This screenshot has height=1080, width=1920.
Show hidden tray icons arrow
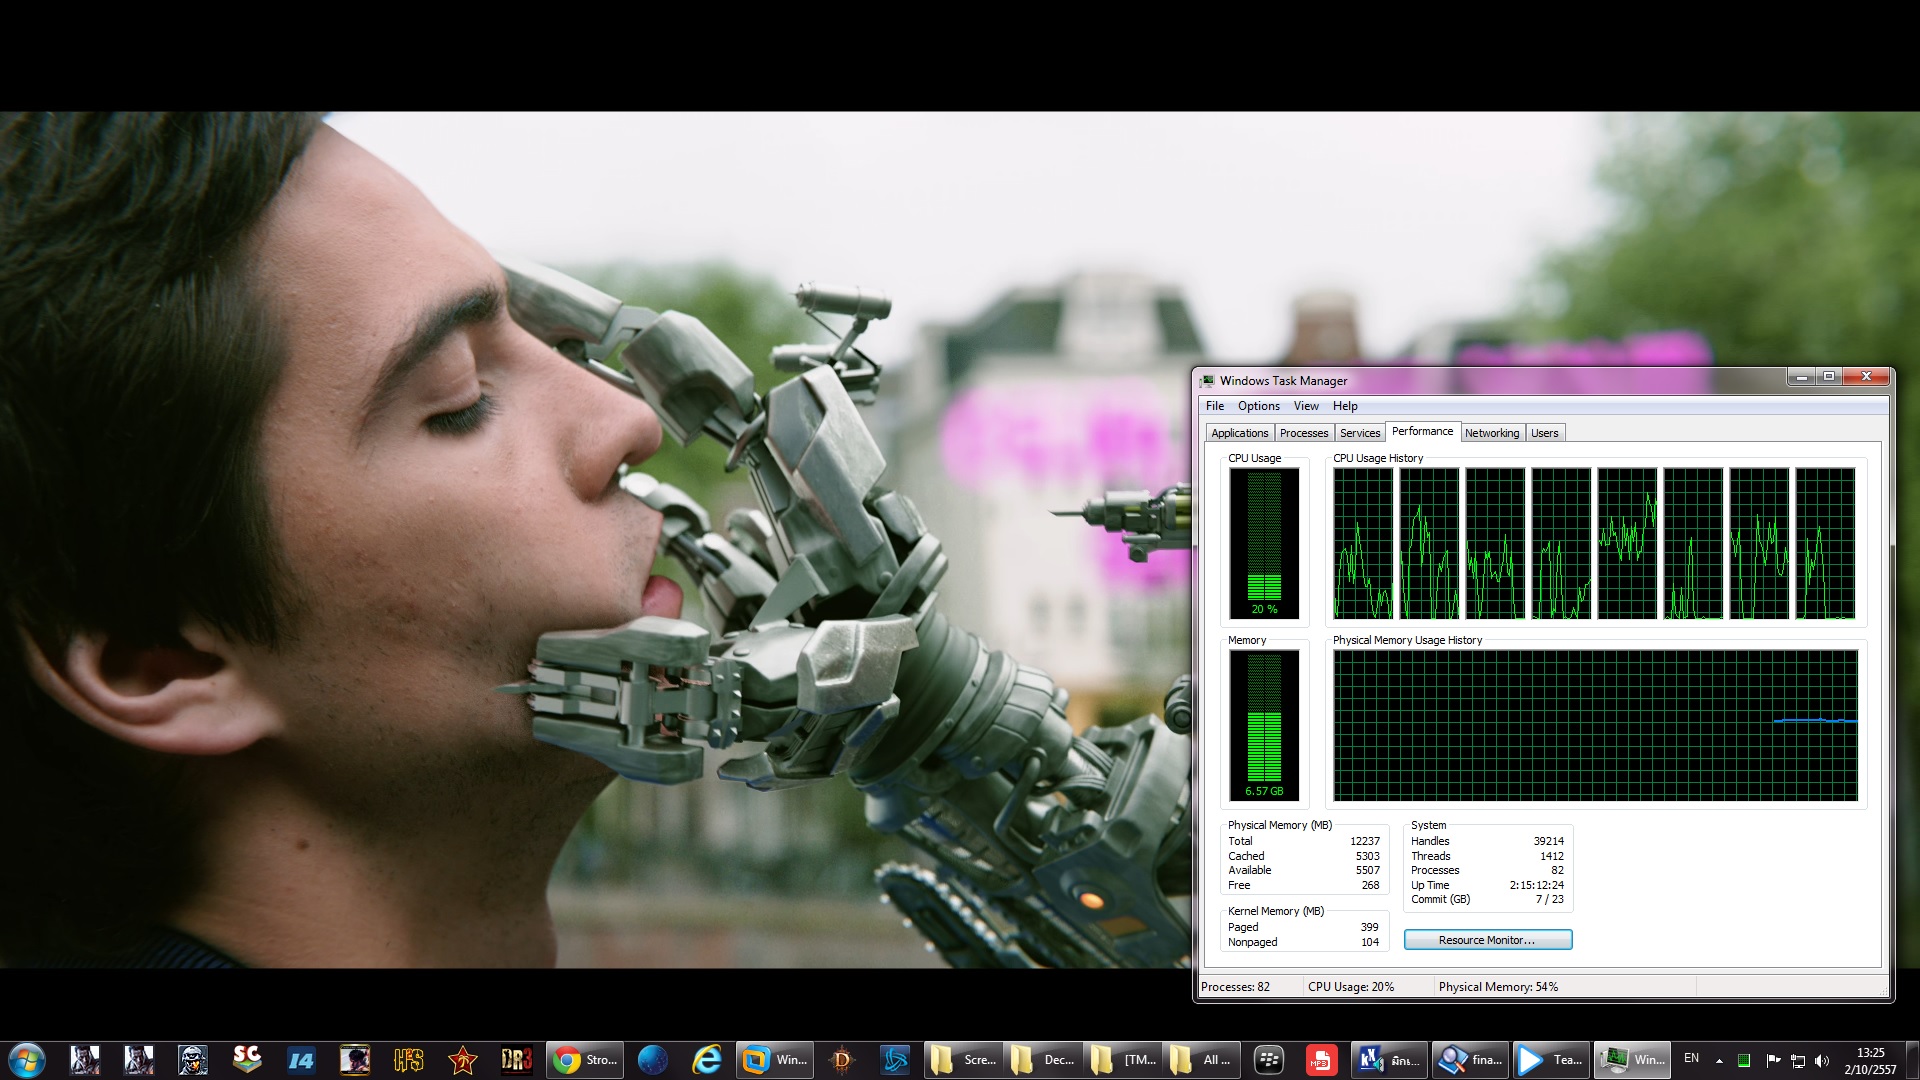point(1719,1061)
